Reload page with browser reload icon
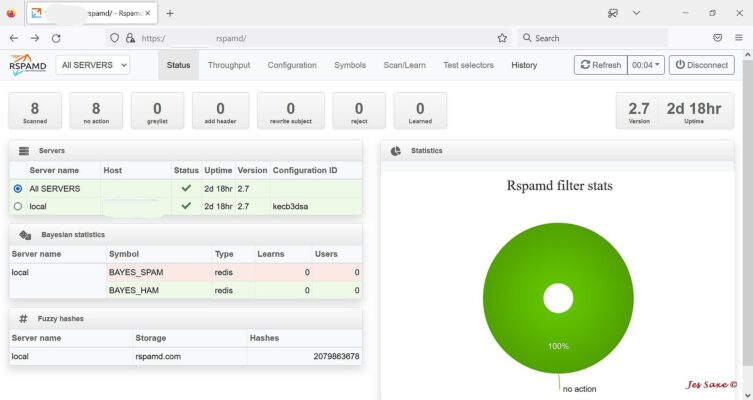Image resolution: width=753 pixels, height=400 pixels. coord(56,38)
